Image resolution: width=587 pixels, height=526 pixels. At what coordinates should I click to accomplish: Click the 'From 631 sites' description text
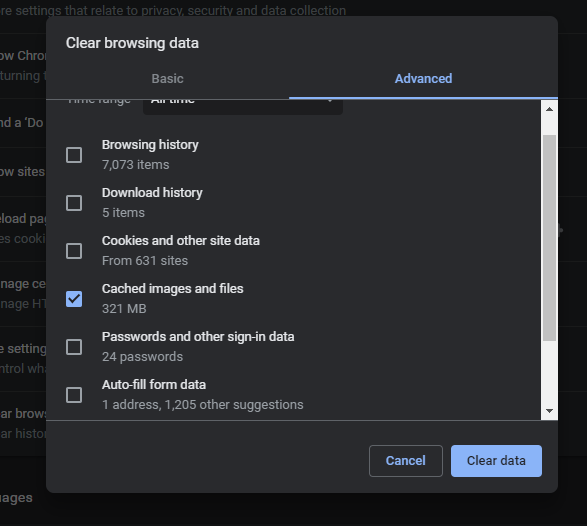(x=145, y=261)
